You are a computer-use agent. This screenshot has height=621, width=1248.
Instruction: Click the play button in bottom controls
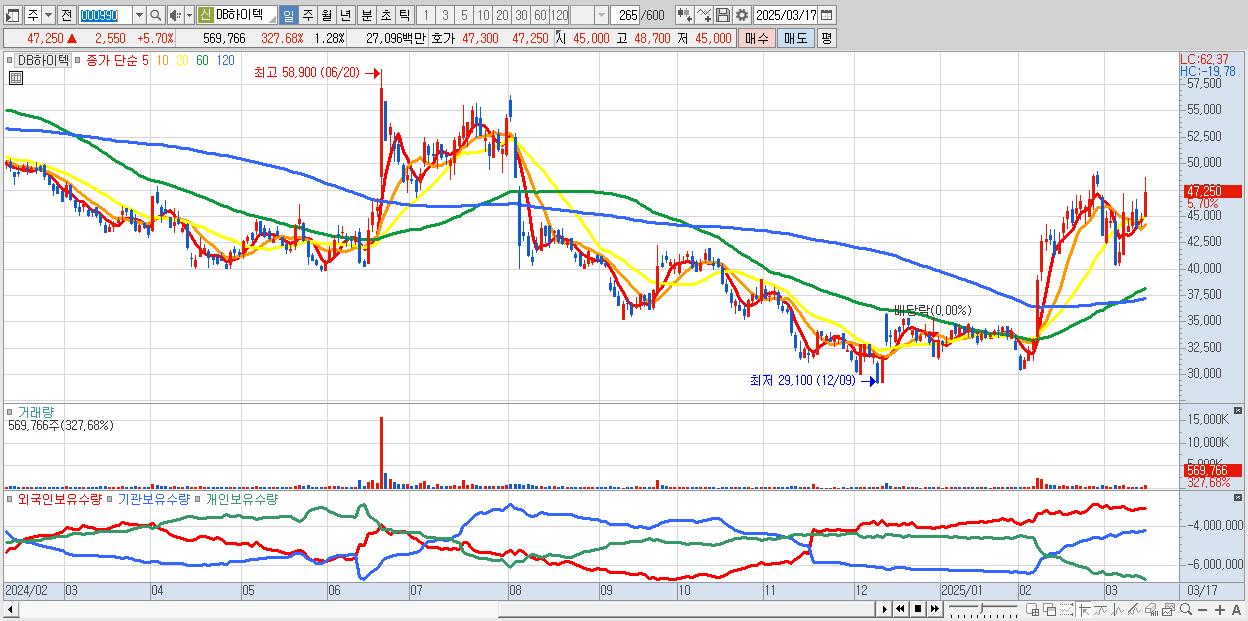pyautogui.click(x=885, y=609)
